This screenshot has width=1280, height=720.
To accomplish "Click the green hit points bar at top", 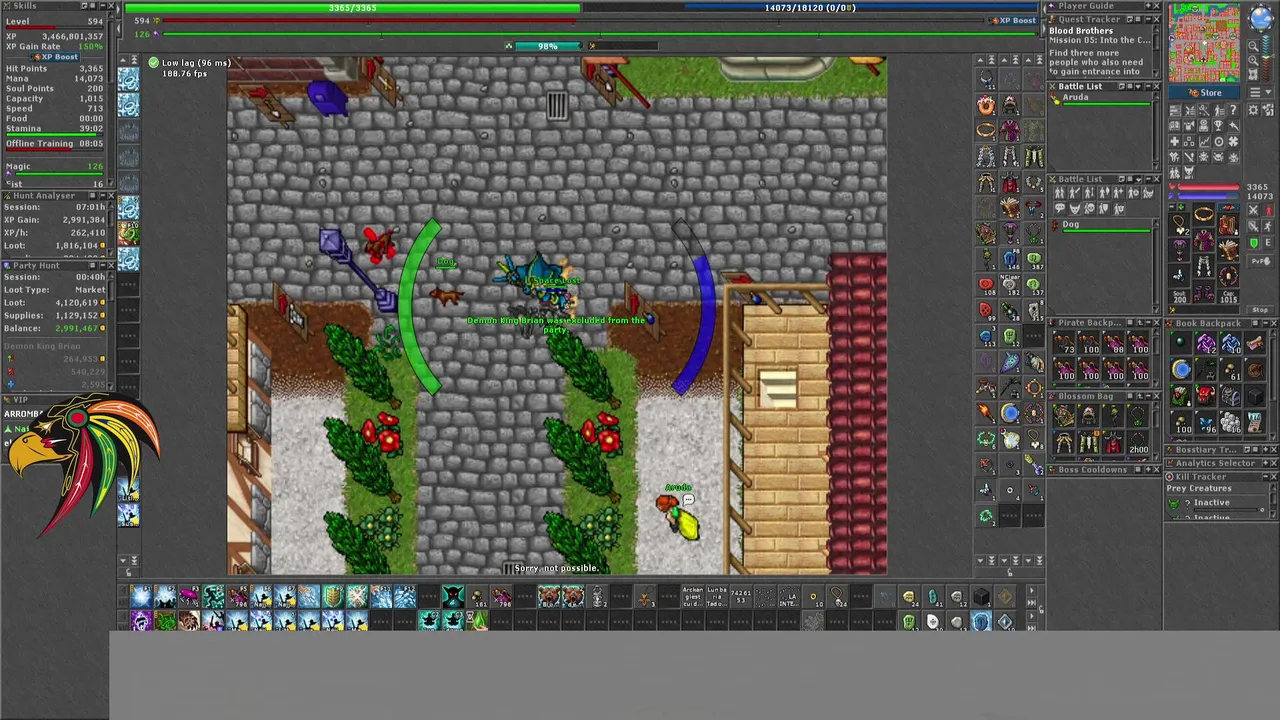I will [x=352, y=8].
